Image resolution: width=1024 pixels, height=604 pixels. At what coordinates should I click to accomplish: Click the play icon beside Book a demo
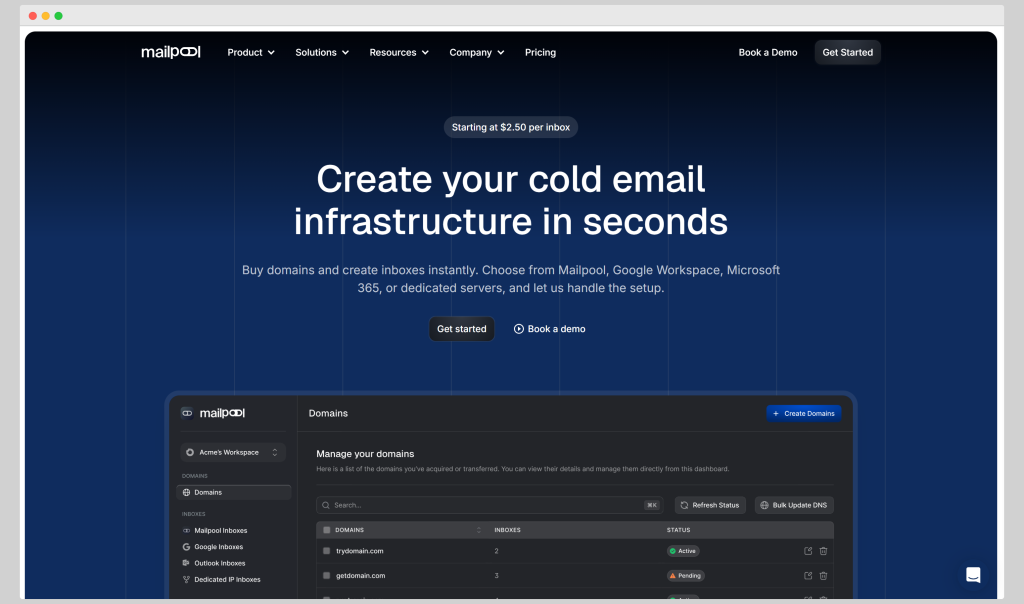pyautogui.click(x=519, y=329)
